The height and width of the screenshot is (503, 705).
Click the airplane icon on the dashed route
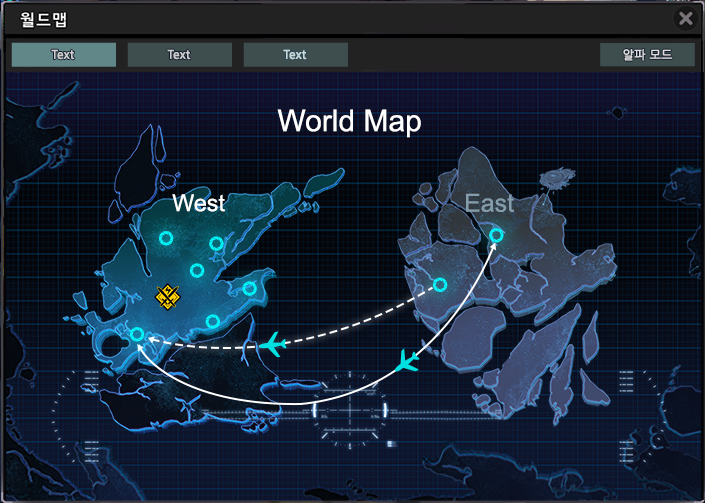271,346
